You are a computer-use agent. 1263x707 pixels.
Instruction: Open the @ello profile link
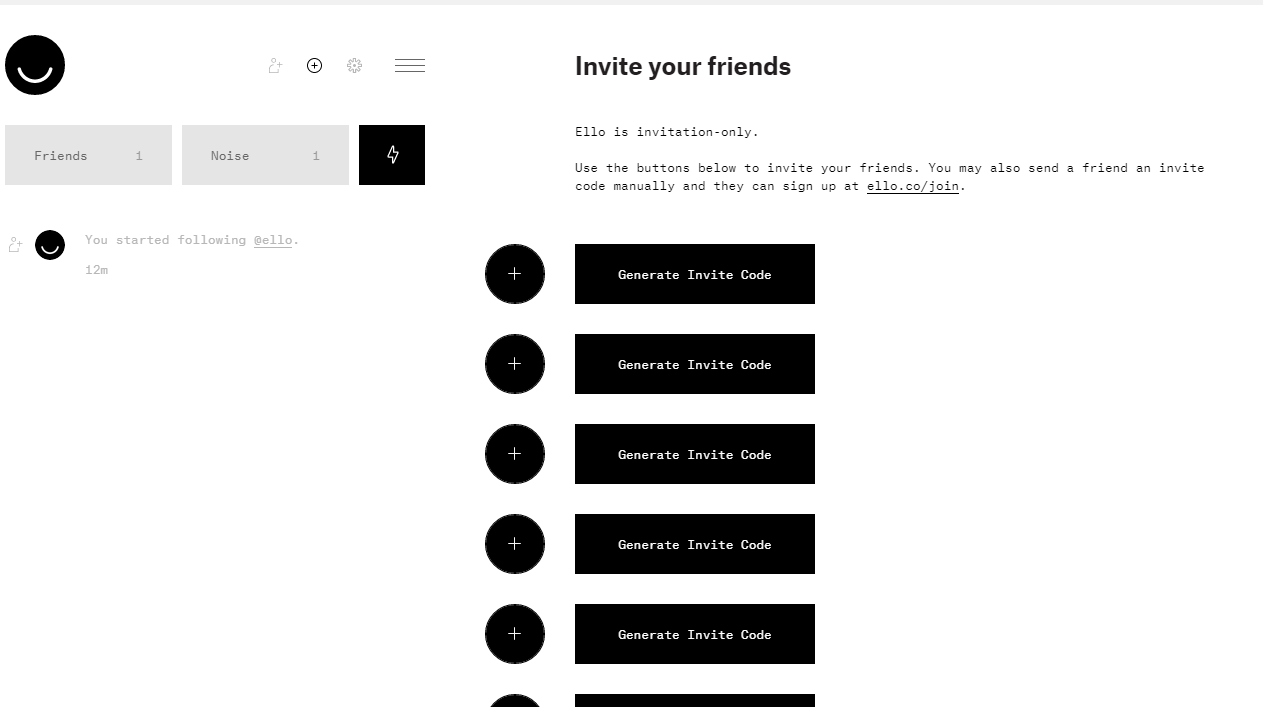273,240
